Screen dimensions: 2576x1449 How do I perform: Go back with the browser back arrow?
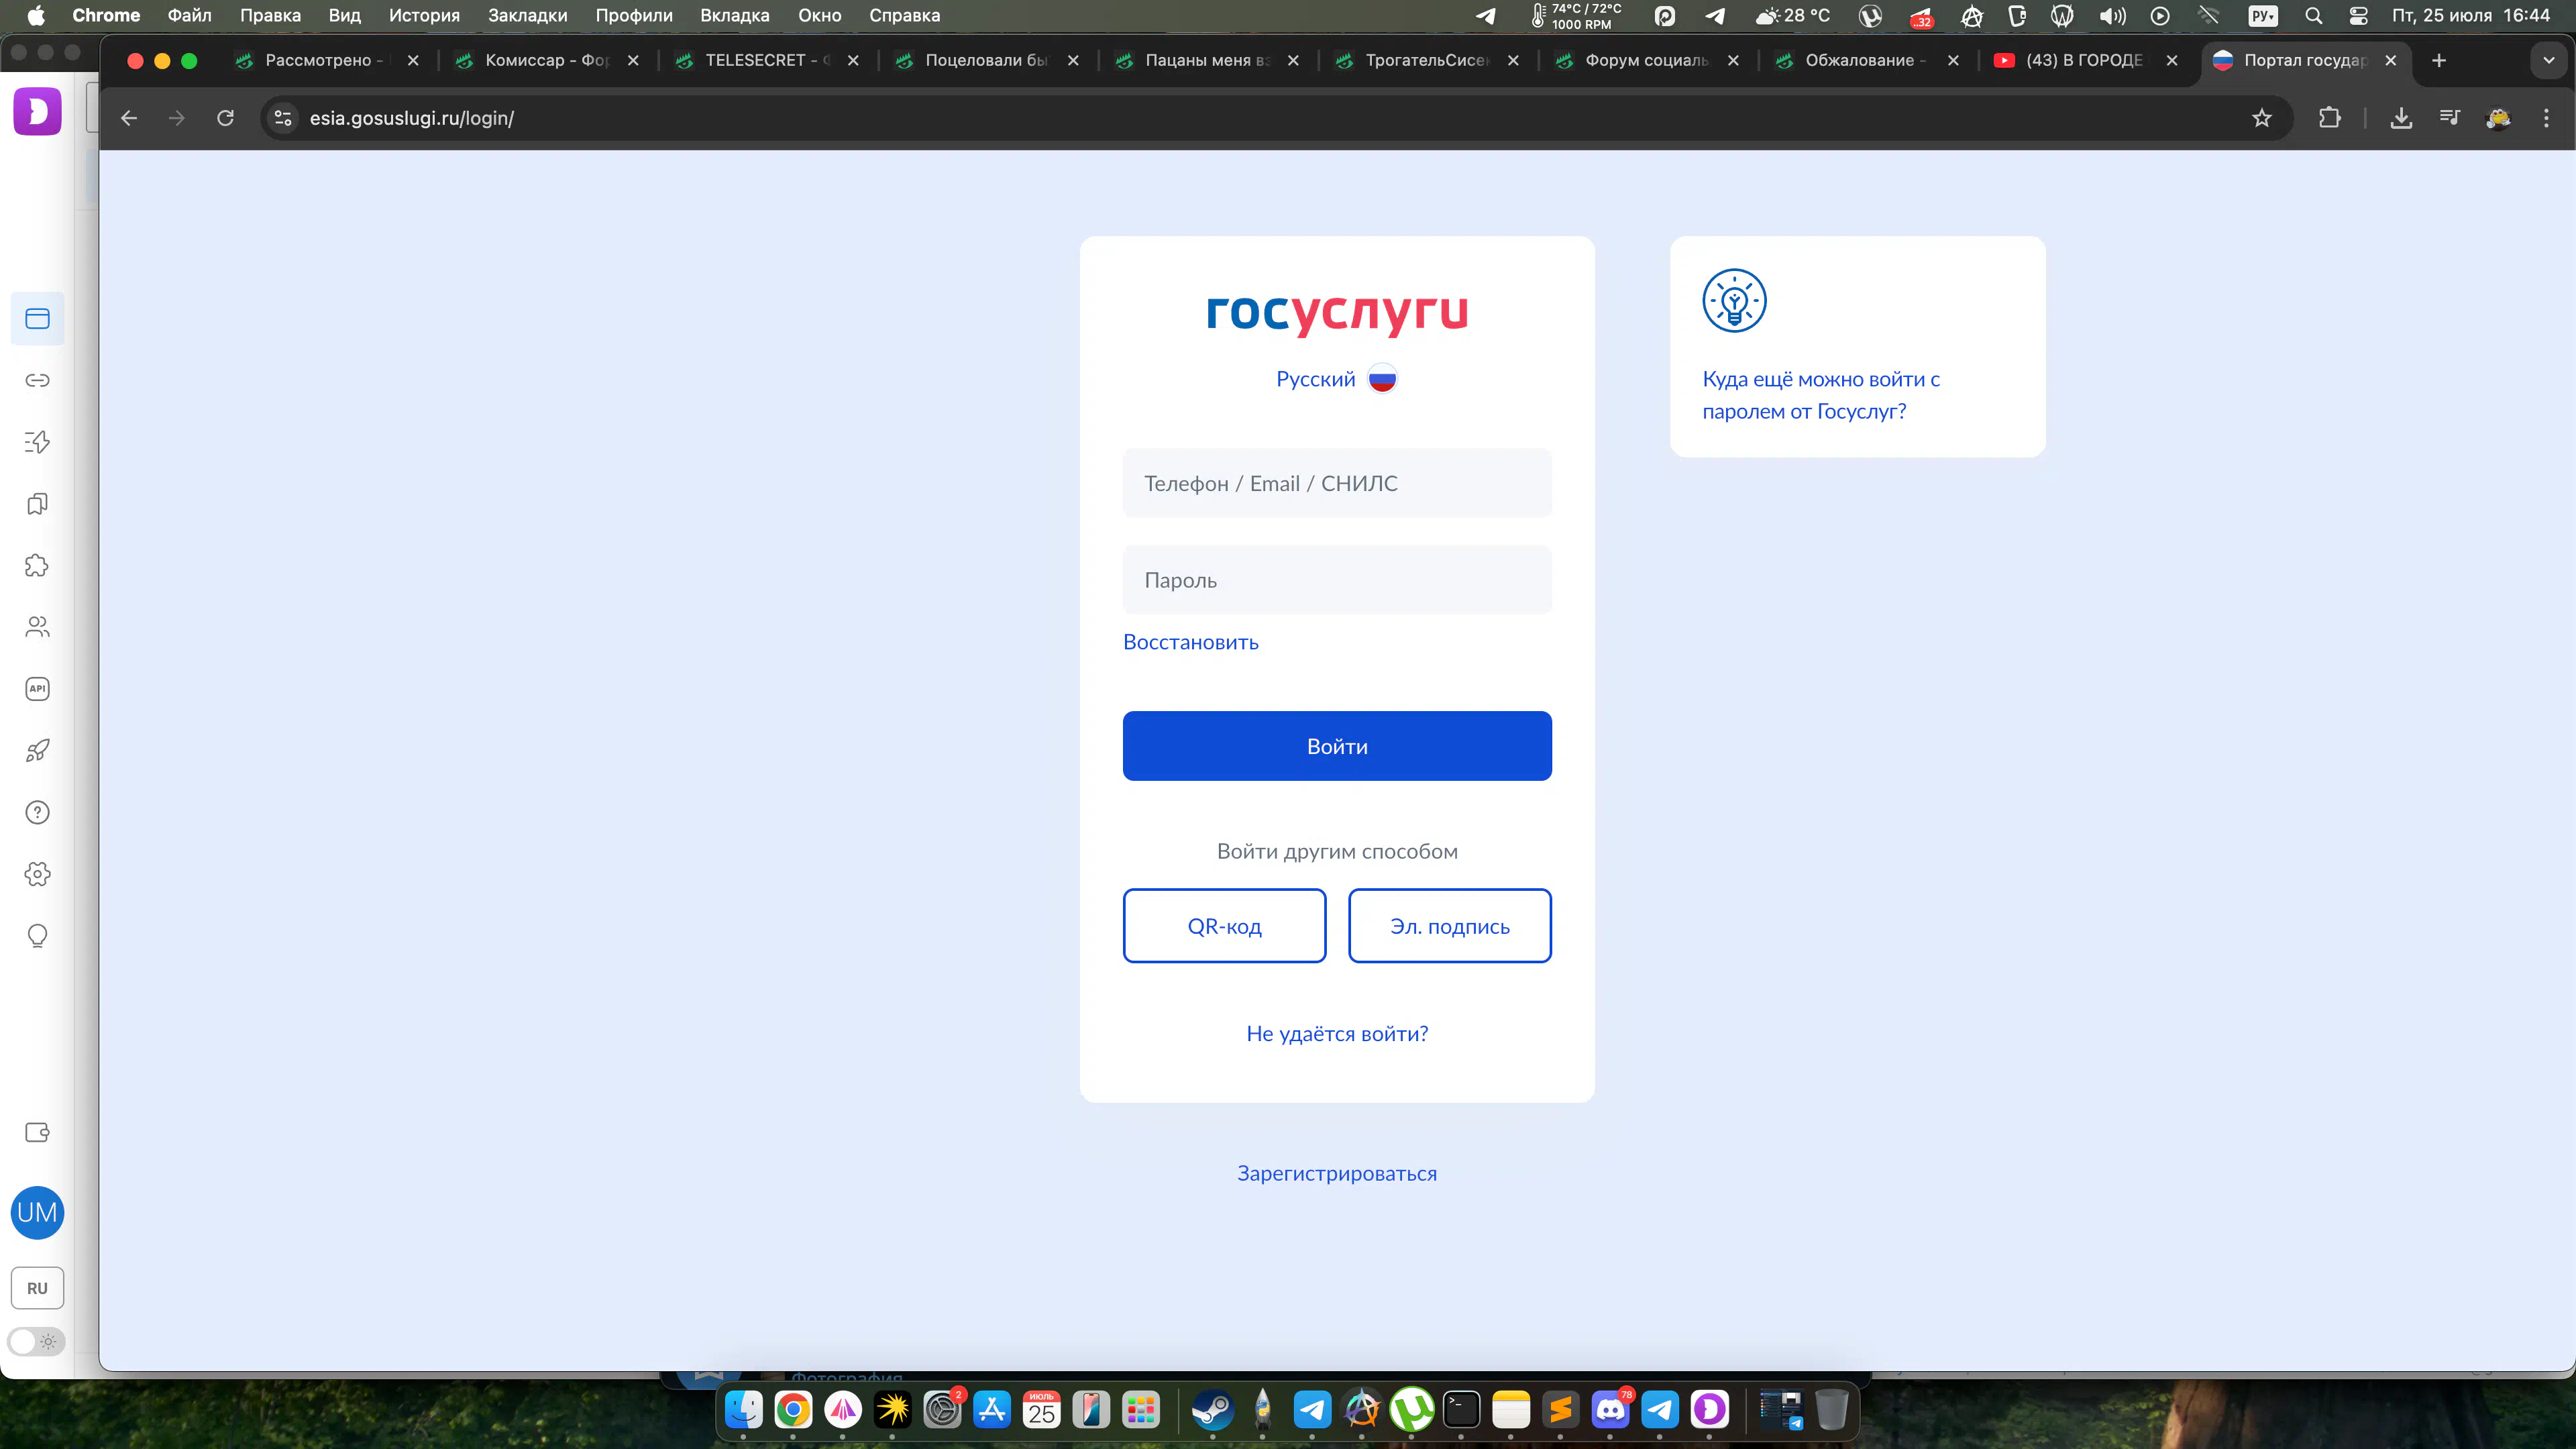[129, 118]
